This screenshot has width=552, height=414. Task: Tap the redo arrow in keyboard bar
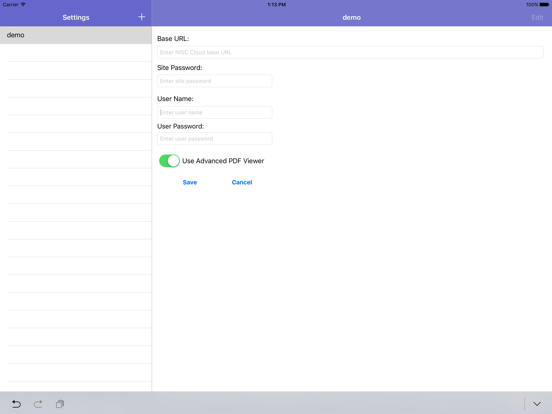coord(38,404)
